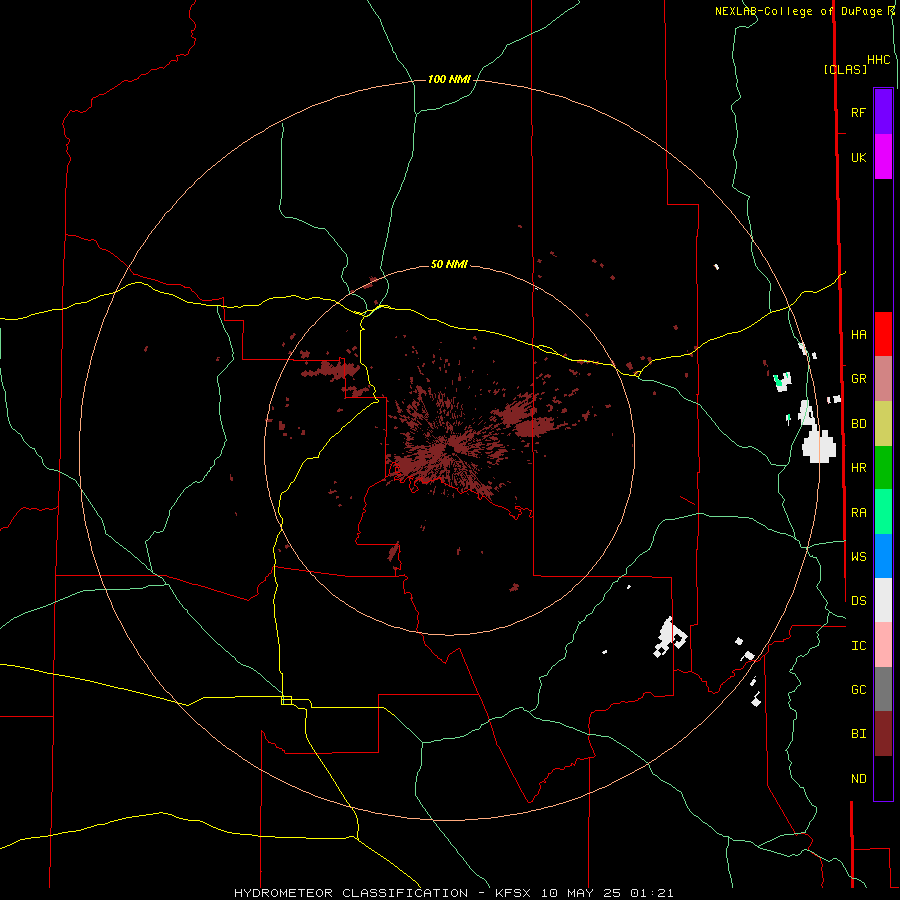Click the gray GC legend swatch

tap(883, 689)
